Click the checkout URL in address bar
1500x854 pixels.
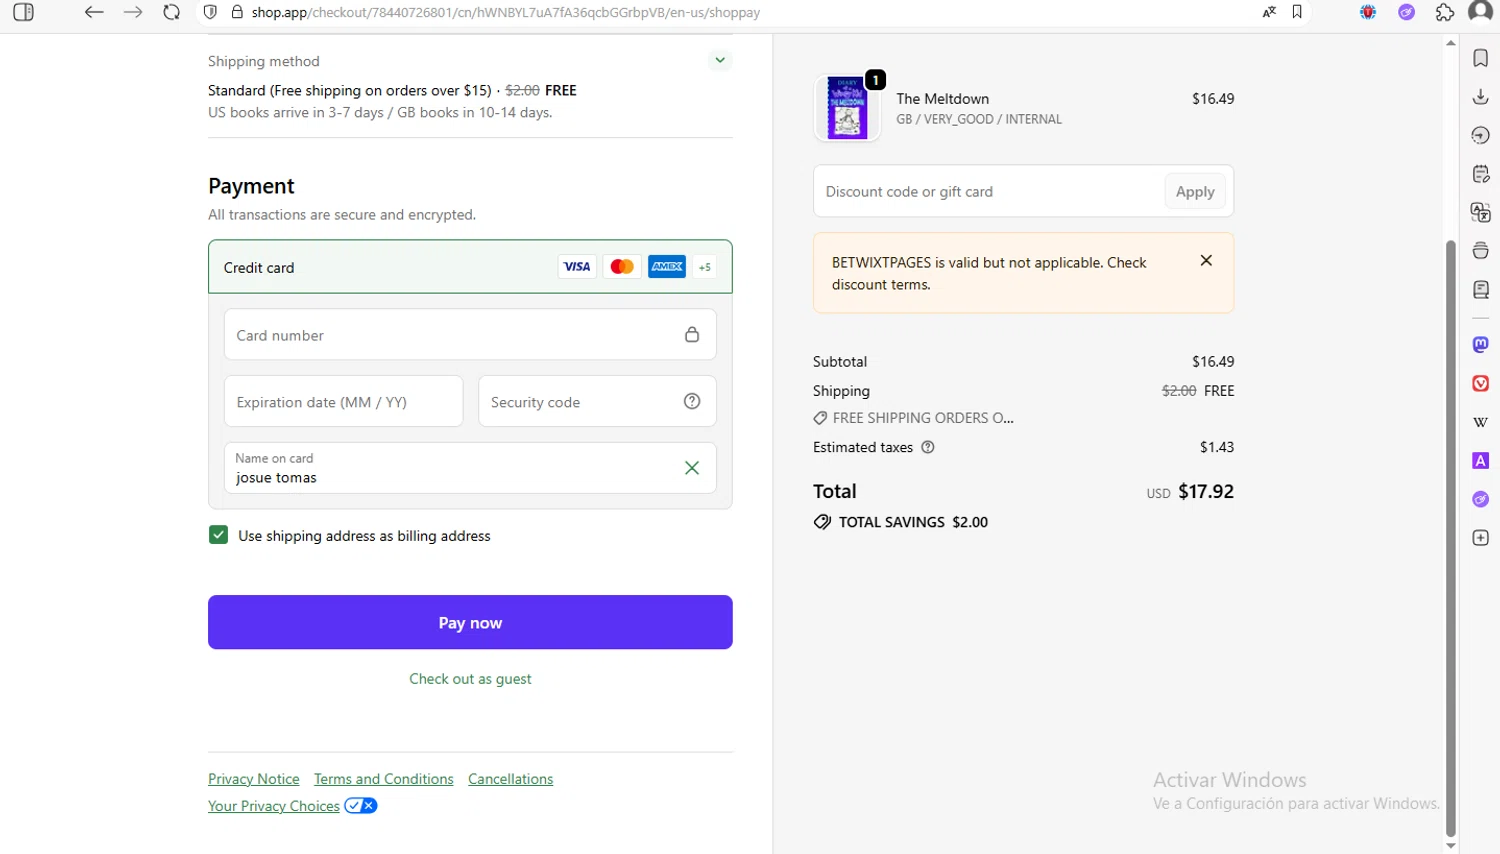(505, 13)
